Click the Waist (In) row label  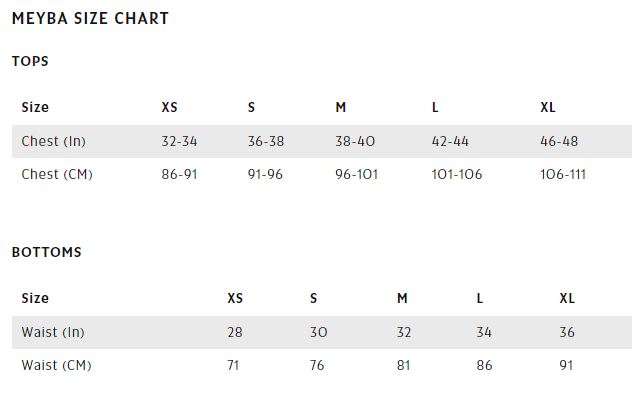coord(53,332)
